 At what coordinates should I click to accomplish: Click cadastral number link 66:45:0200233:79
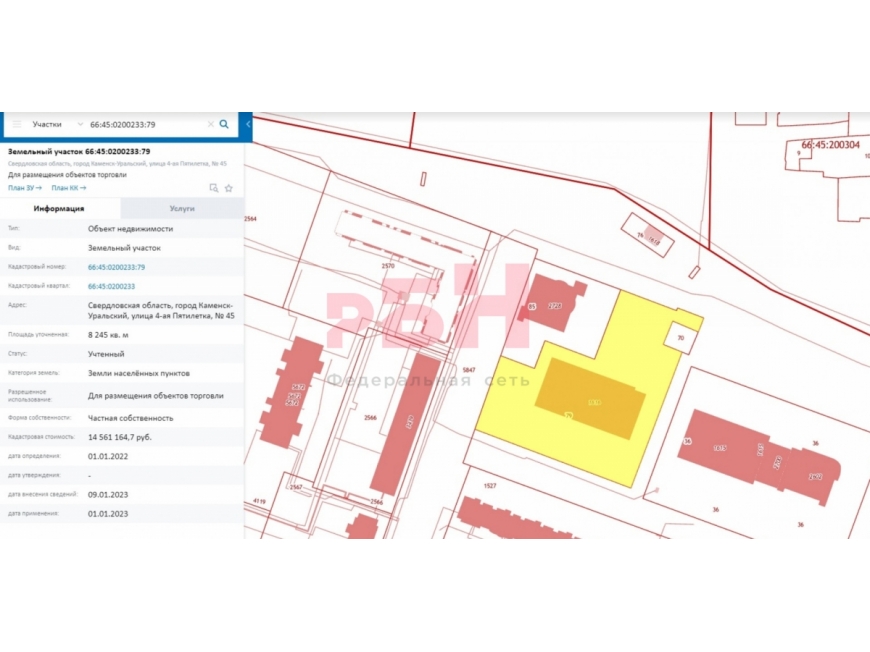116,267
